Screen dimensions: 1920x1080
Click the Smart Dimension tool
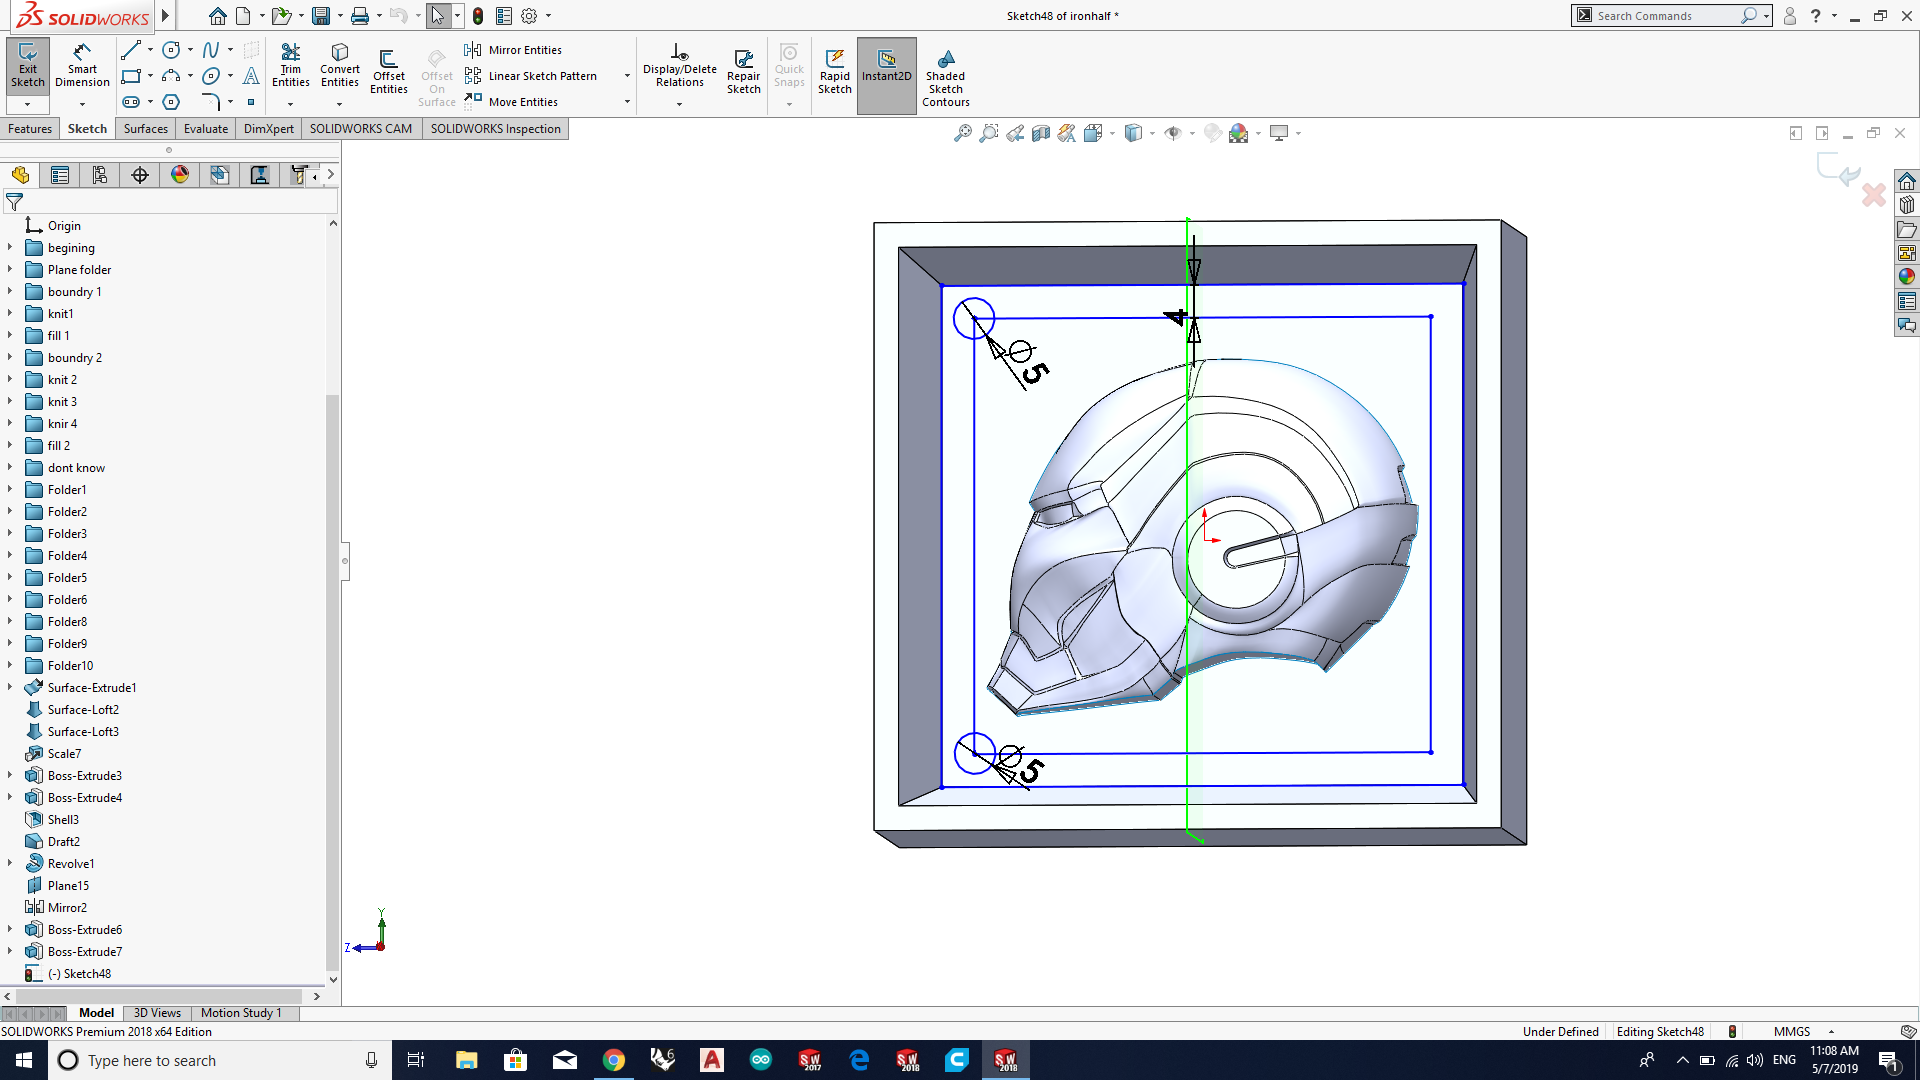coord(82,66)
